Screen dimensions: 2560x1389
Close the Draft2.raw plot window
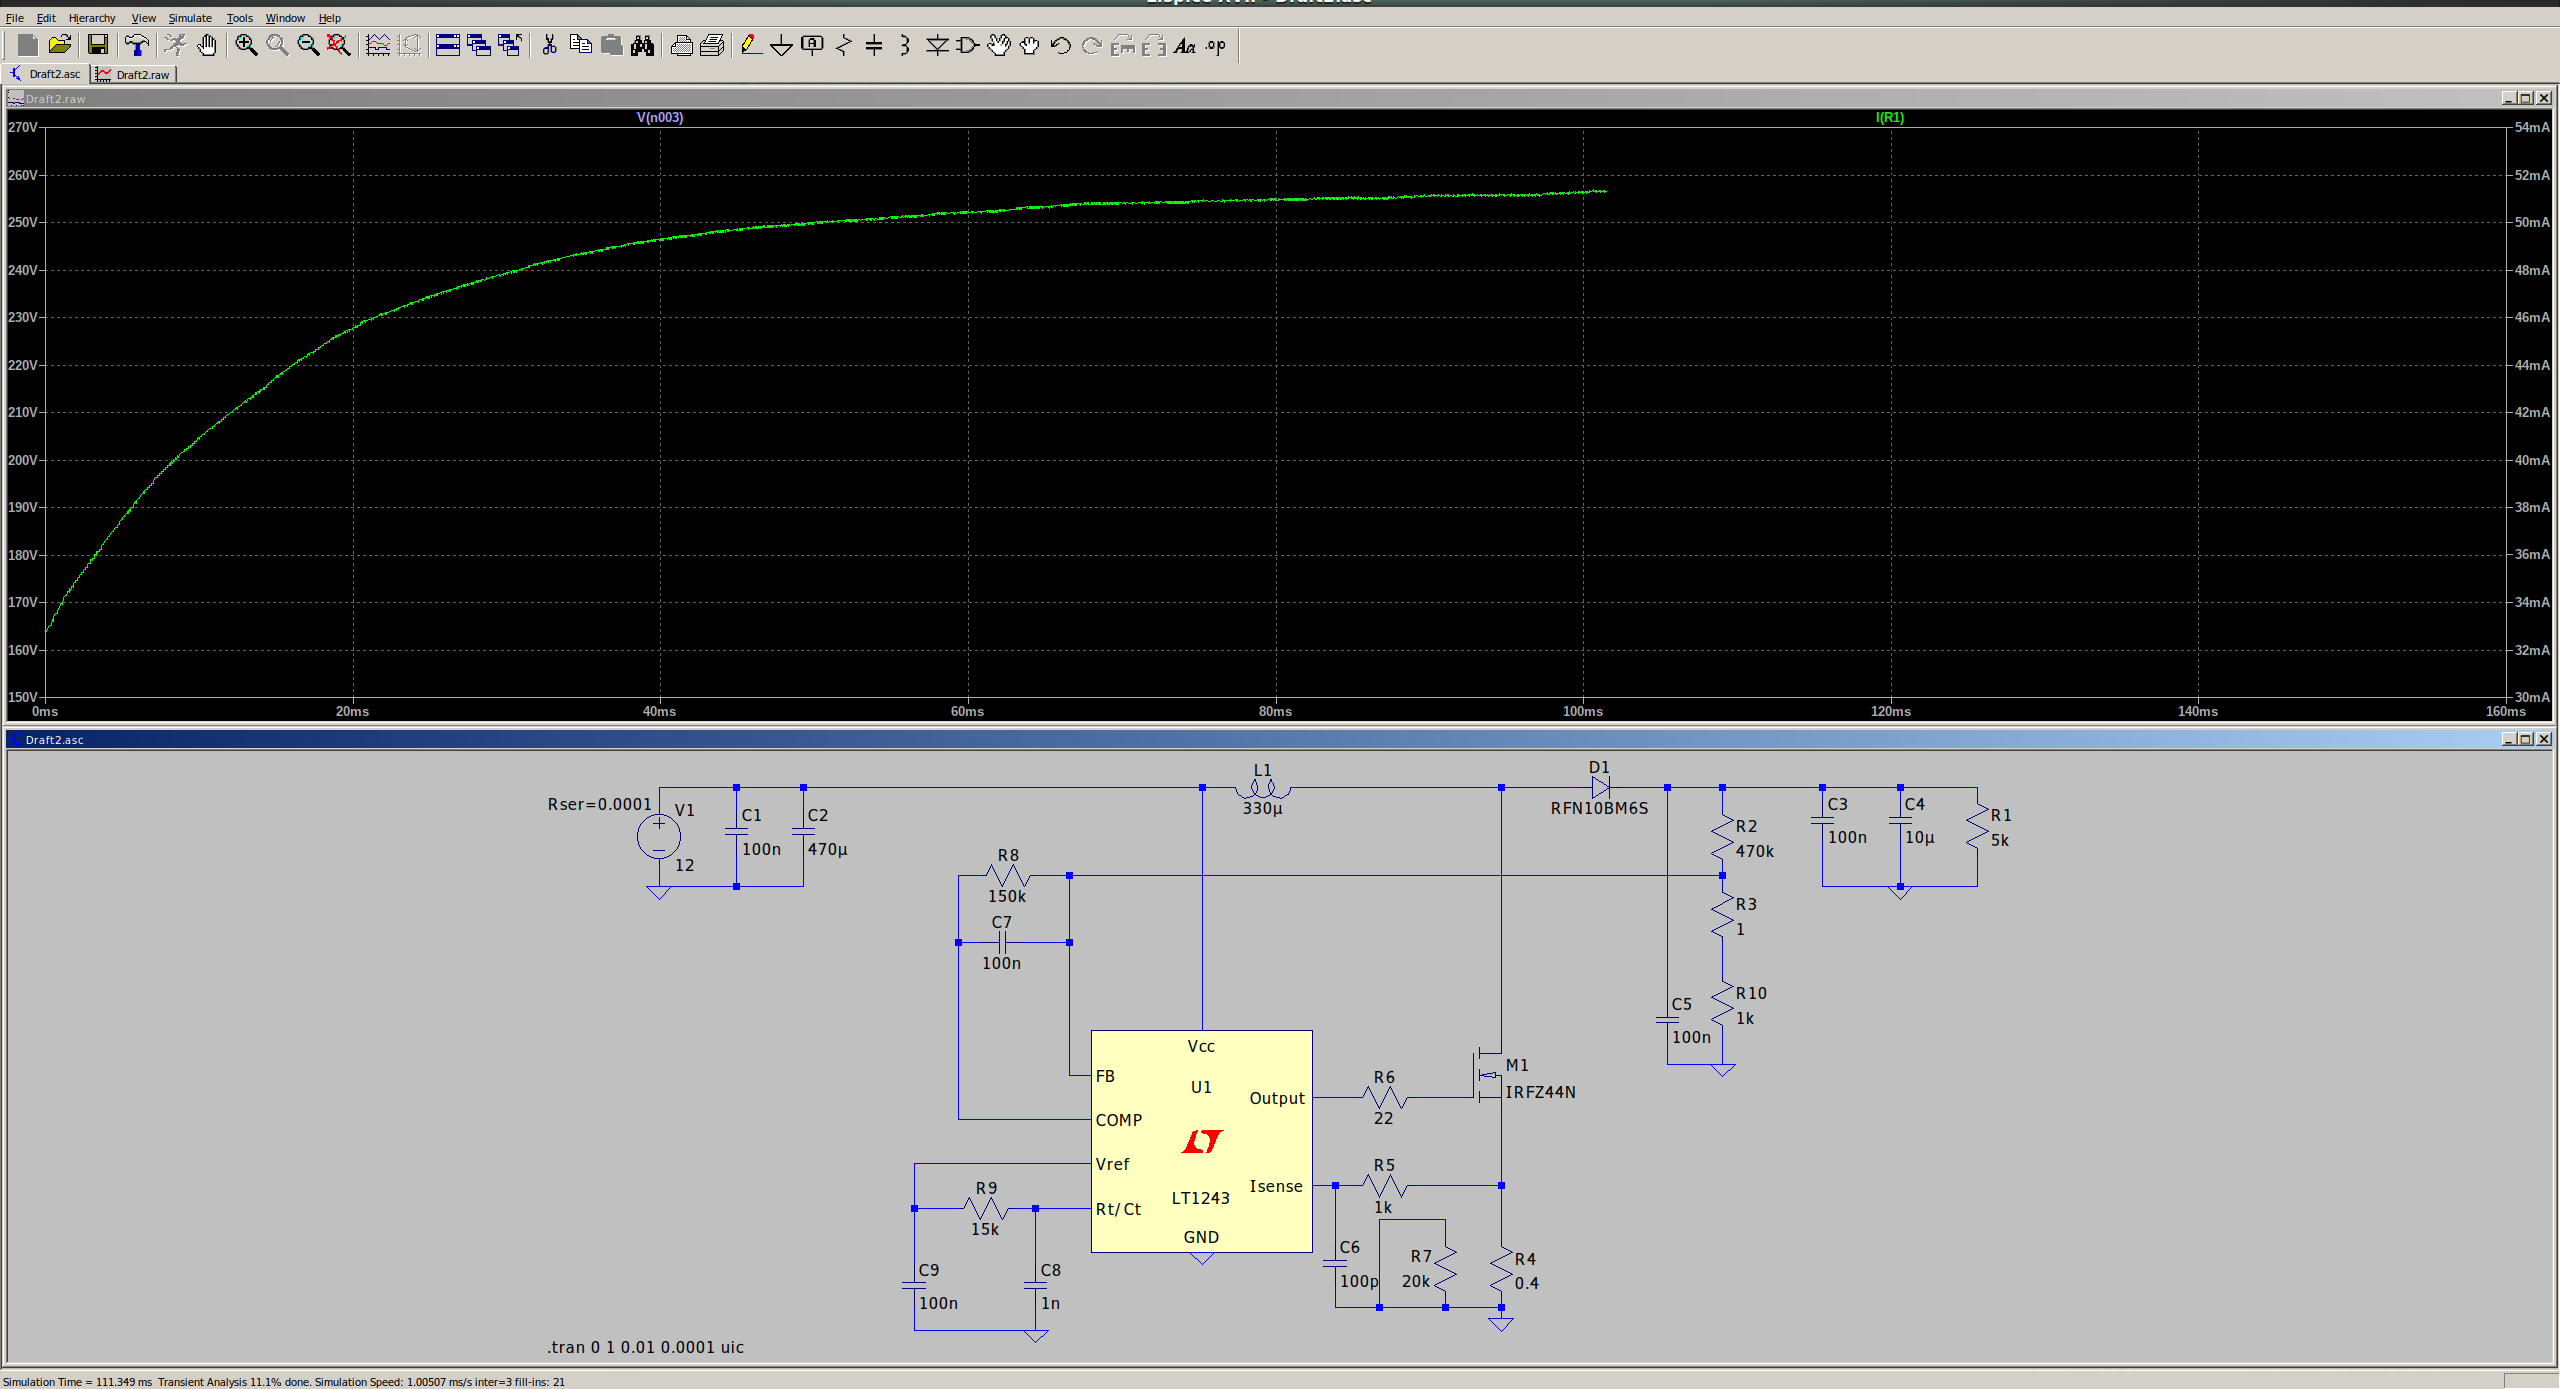pos(2544,98)
